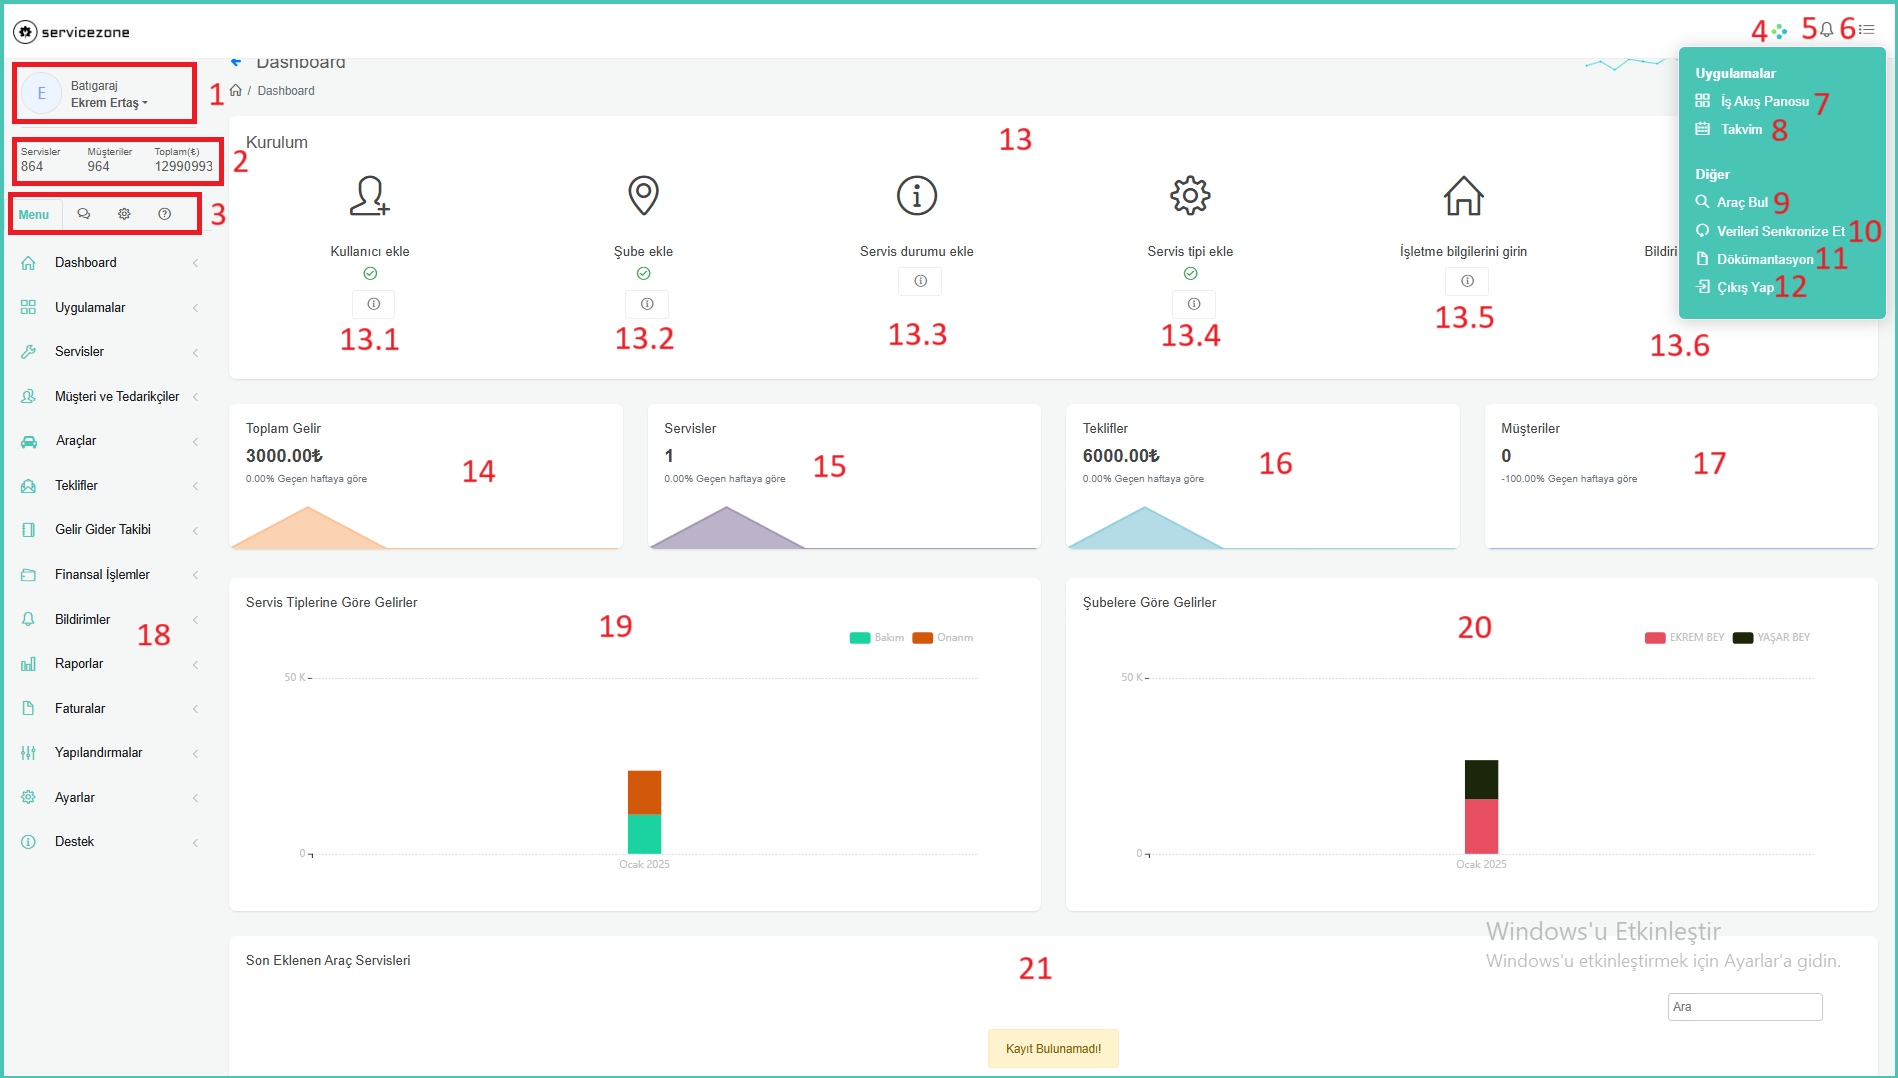Open Faturalar in the sidebar
Image resolution: width=1898 pixels, height=1078 pixels.
coord(80,709)
